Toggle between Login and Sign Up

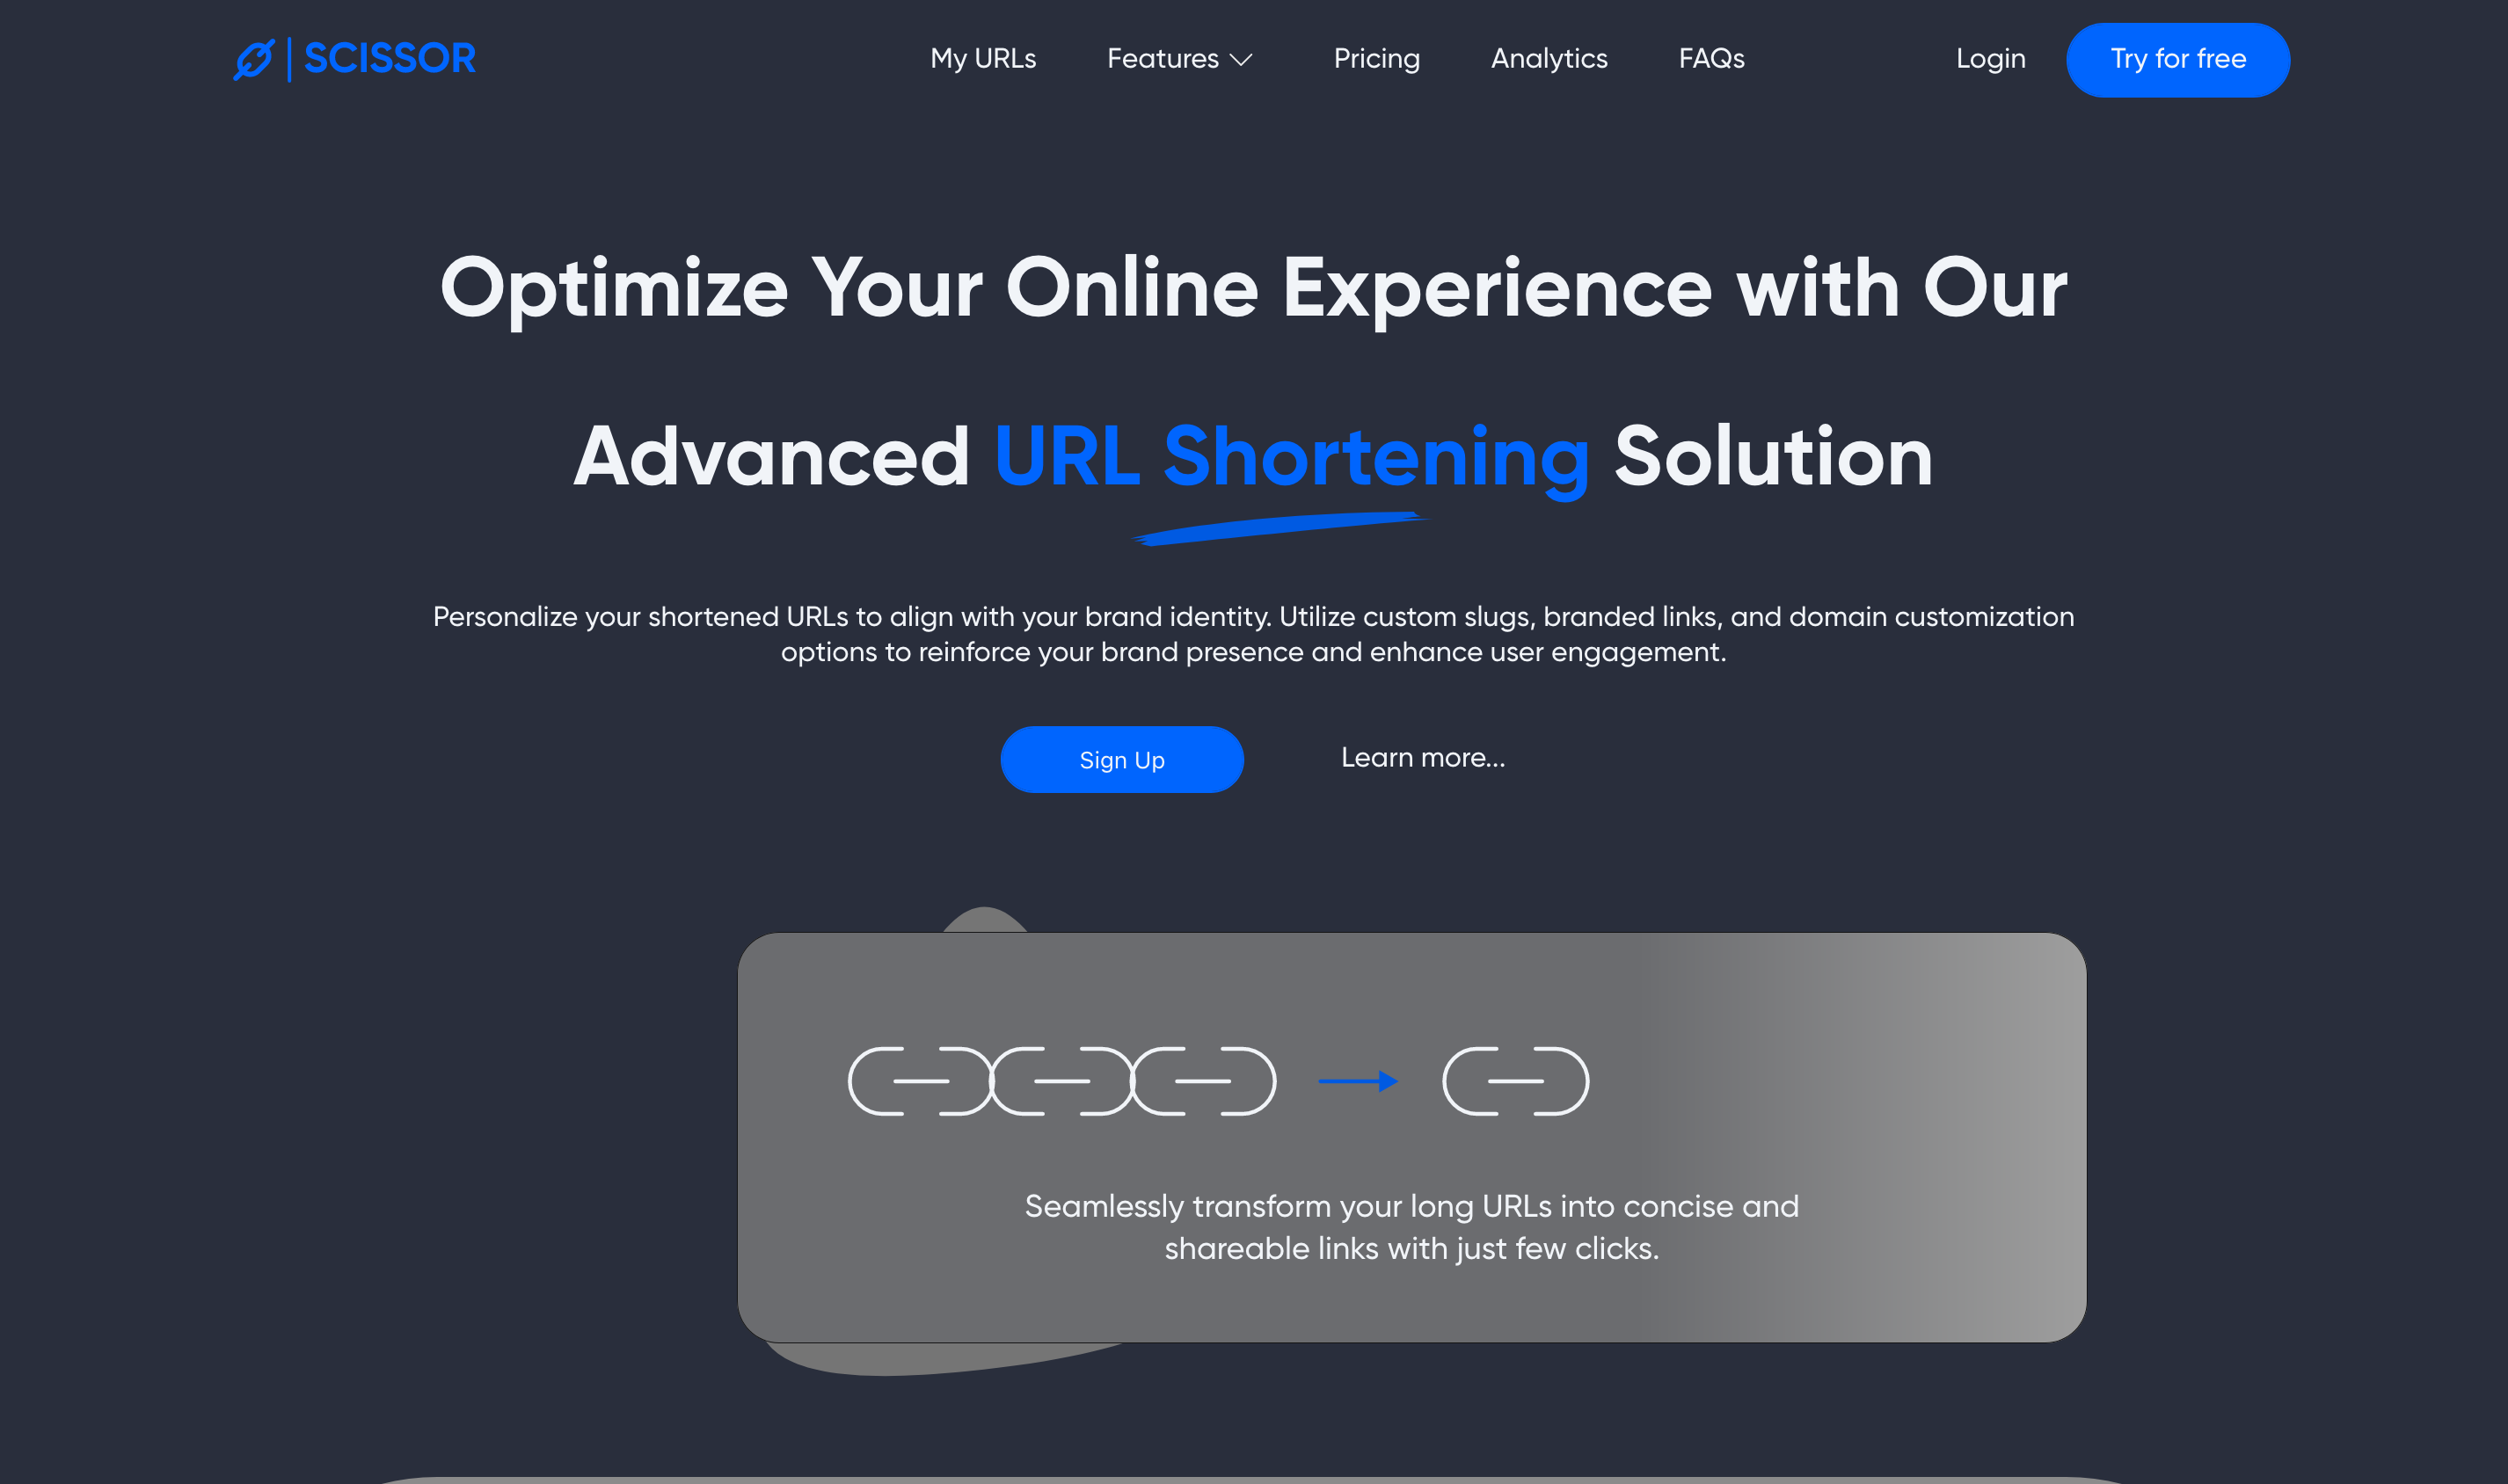pos(1991,60)
